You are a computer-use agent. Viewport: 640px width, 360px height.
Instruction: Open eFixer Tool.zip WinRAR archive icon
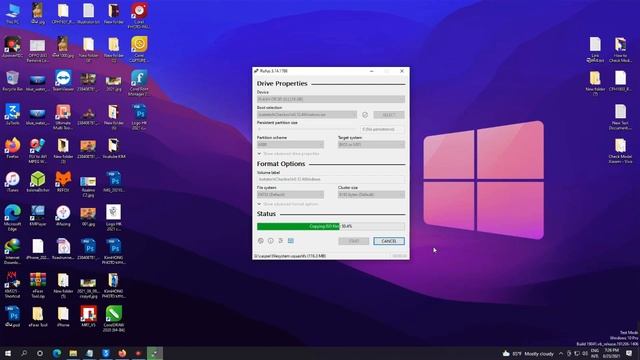click(x=38, y=285)
